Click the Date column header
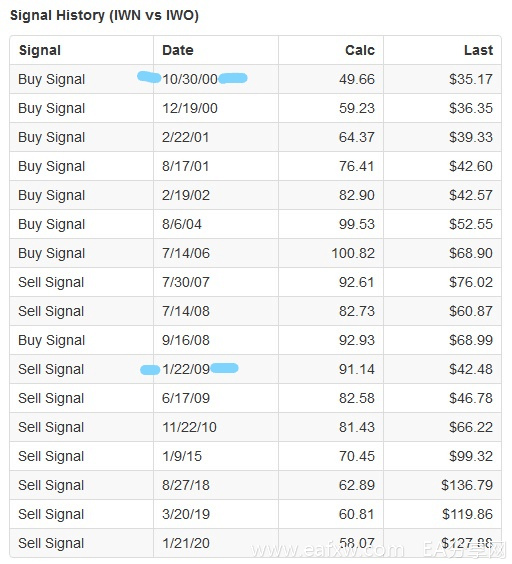512x564 pixels. [178, 50]
